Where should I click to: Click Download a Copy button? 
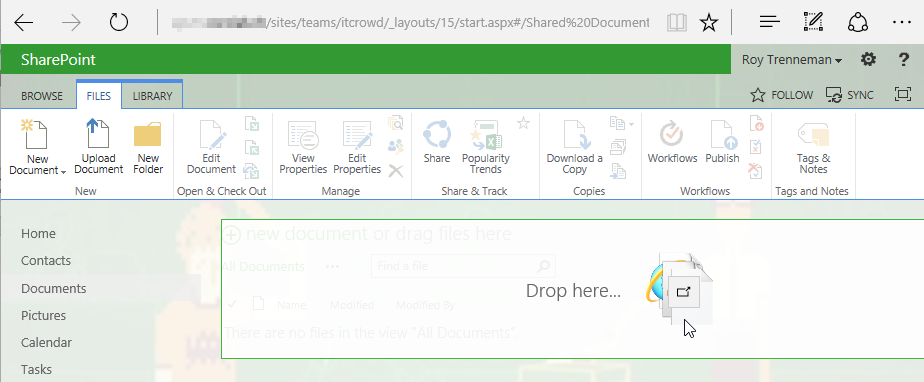point(575,146)
